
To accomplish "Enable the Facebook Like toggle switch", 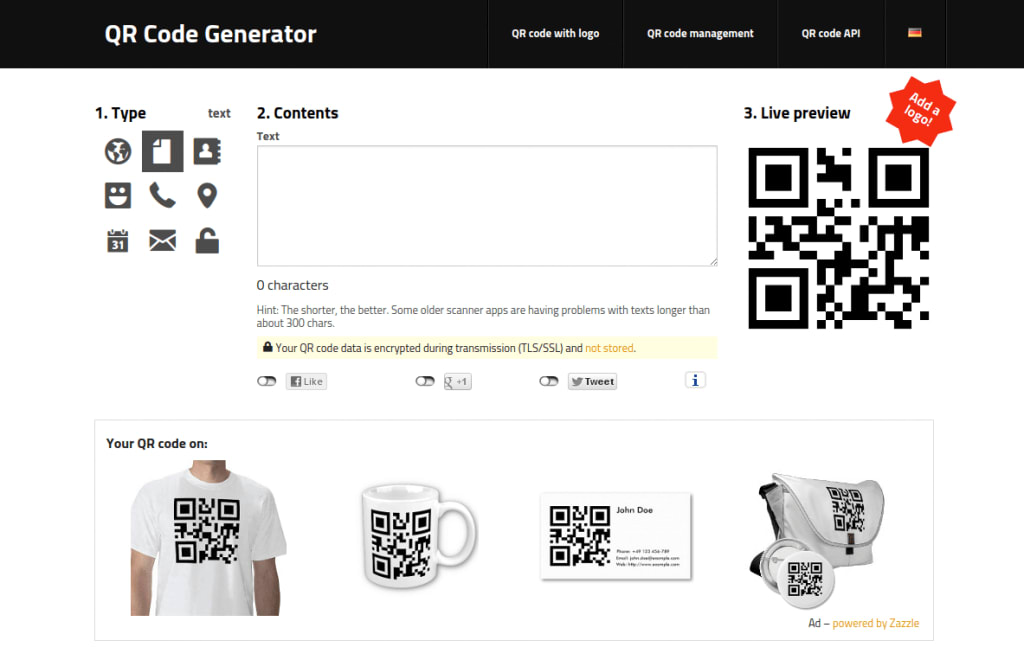I will click(266, 381).
